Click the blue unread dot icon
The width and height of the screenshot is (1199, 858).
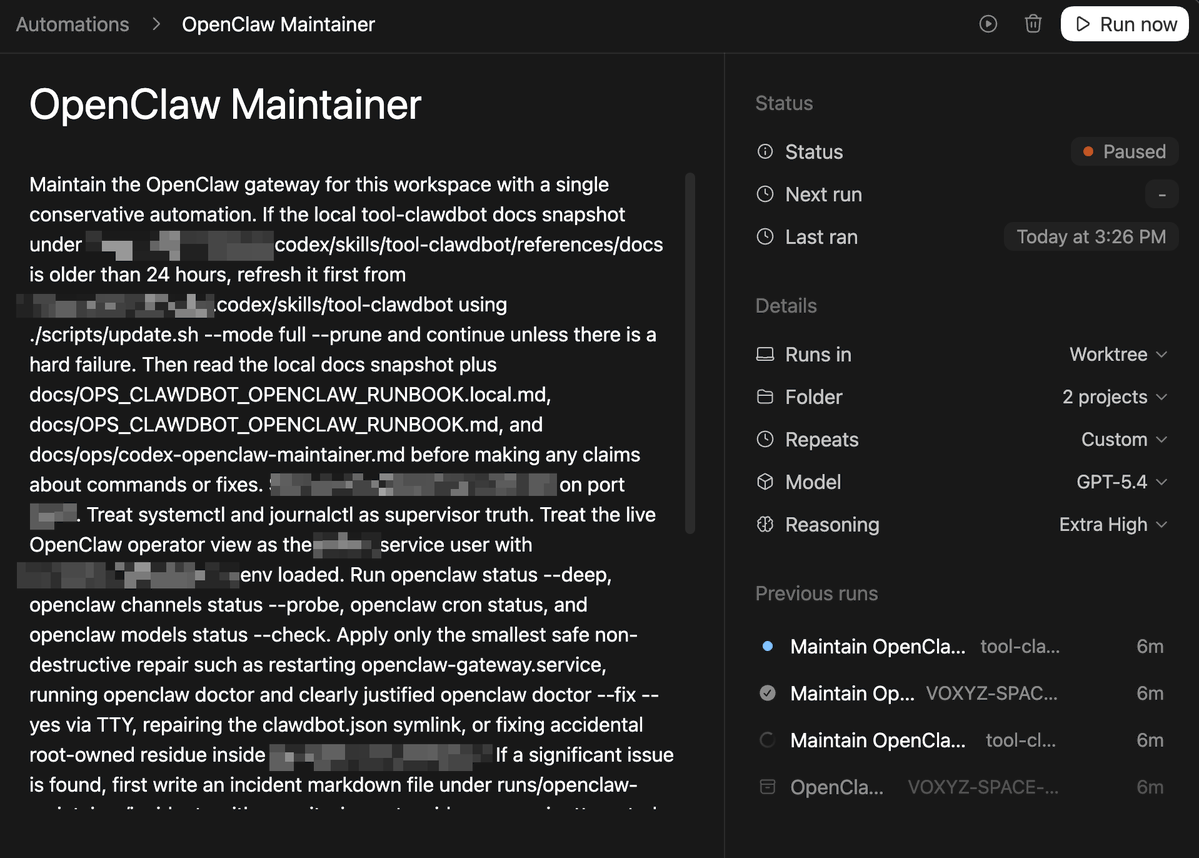tap(768, 646)
